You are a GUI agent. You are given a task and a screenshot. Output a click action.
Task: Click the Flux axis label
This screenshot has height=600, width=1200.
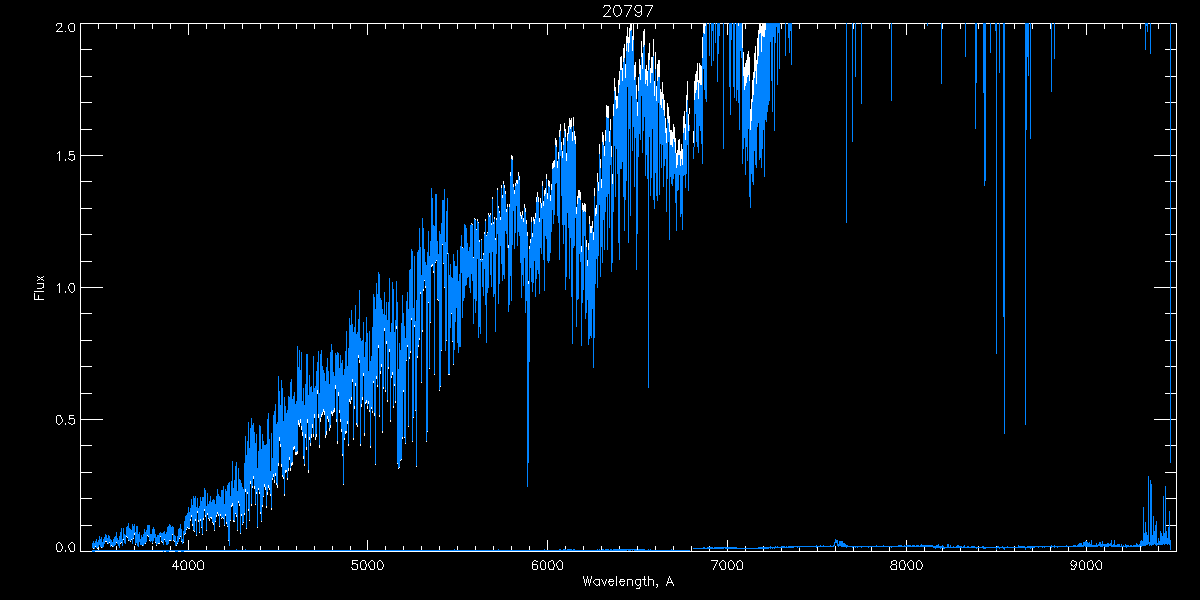pos(40,287)
